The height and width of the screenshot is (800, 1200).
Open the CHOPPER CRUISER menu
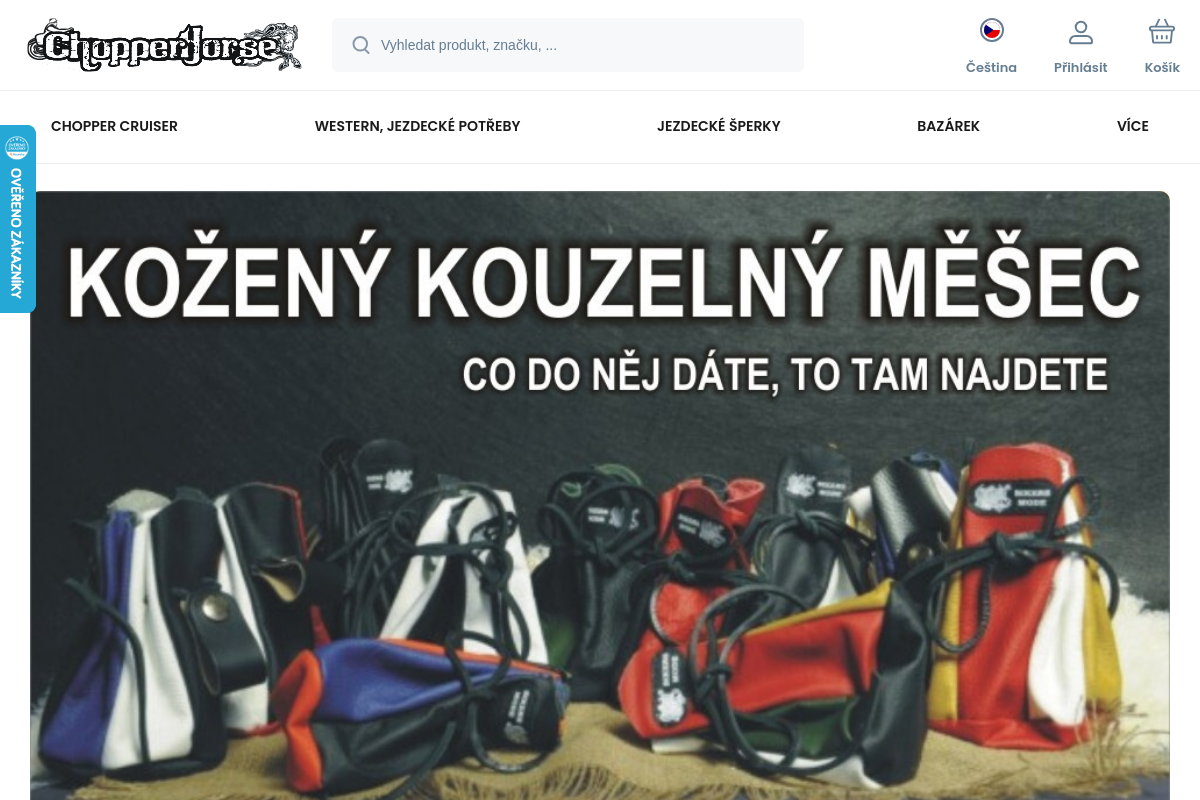click(114, 126)
